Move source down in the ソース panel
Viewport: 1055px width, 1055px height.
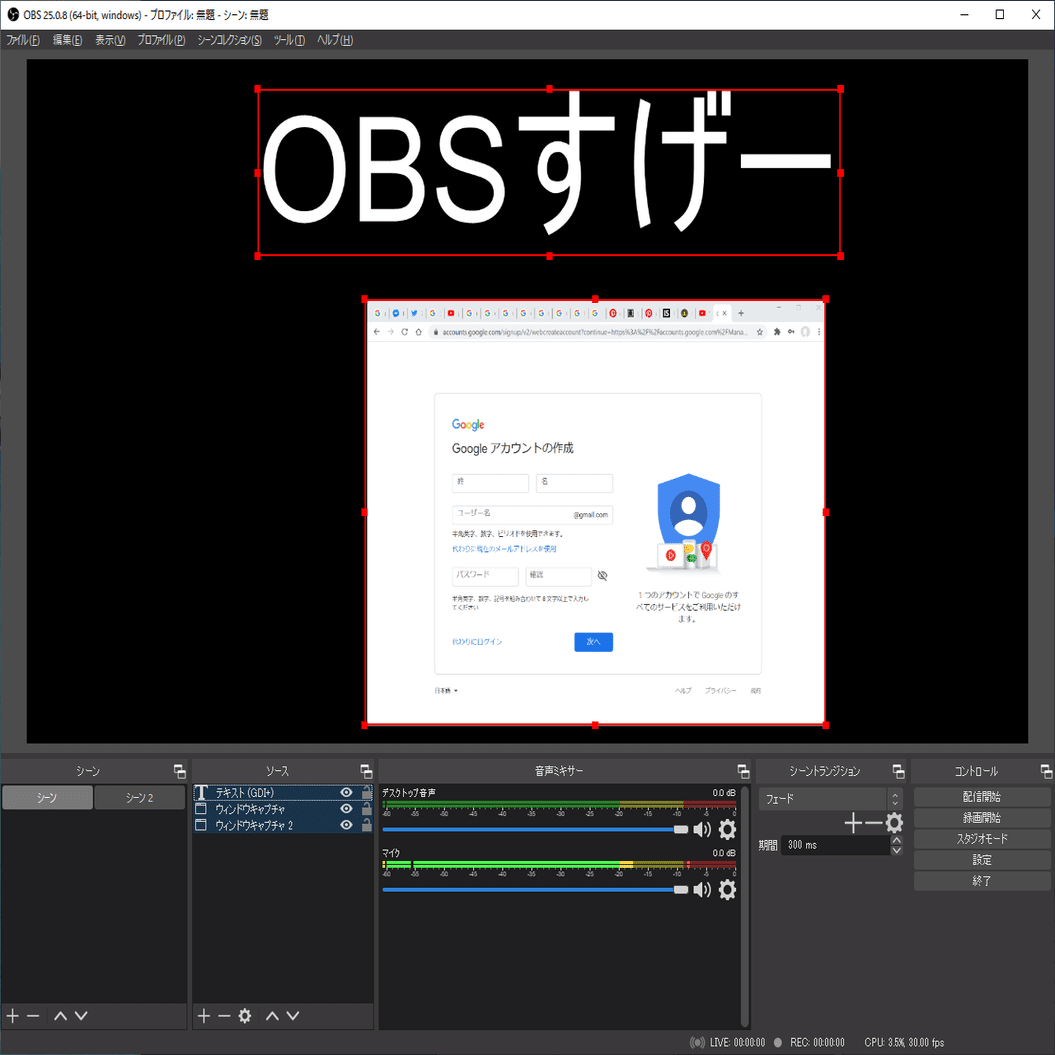click(x=293, y=1015)
